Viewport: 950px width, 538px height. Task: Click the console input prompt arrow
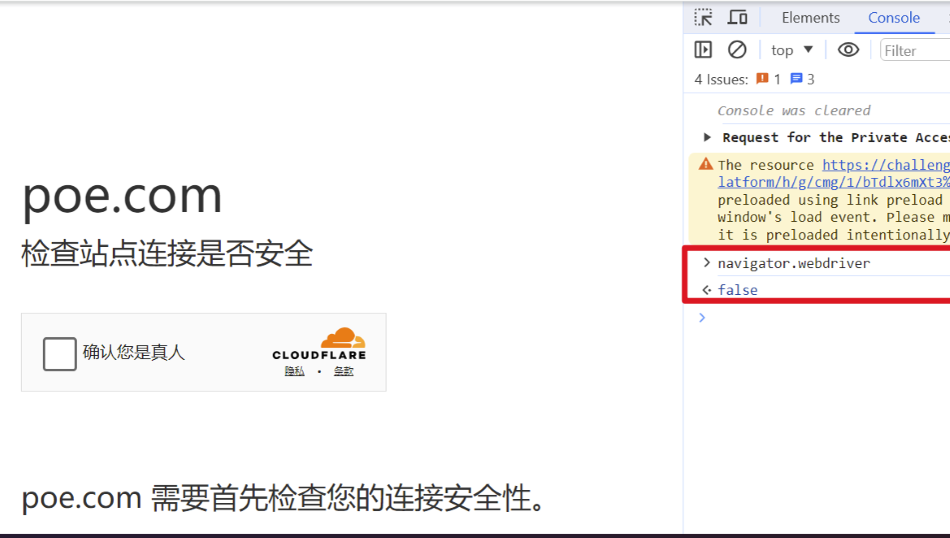coord(702,317)
